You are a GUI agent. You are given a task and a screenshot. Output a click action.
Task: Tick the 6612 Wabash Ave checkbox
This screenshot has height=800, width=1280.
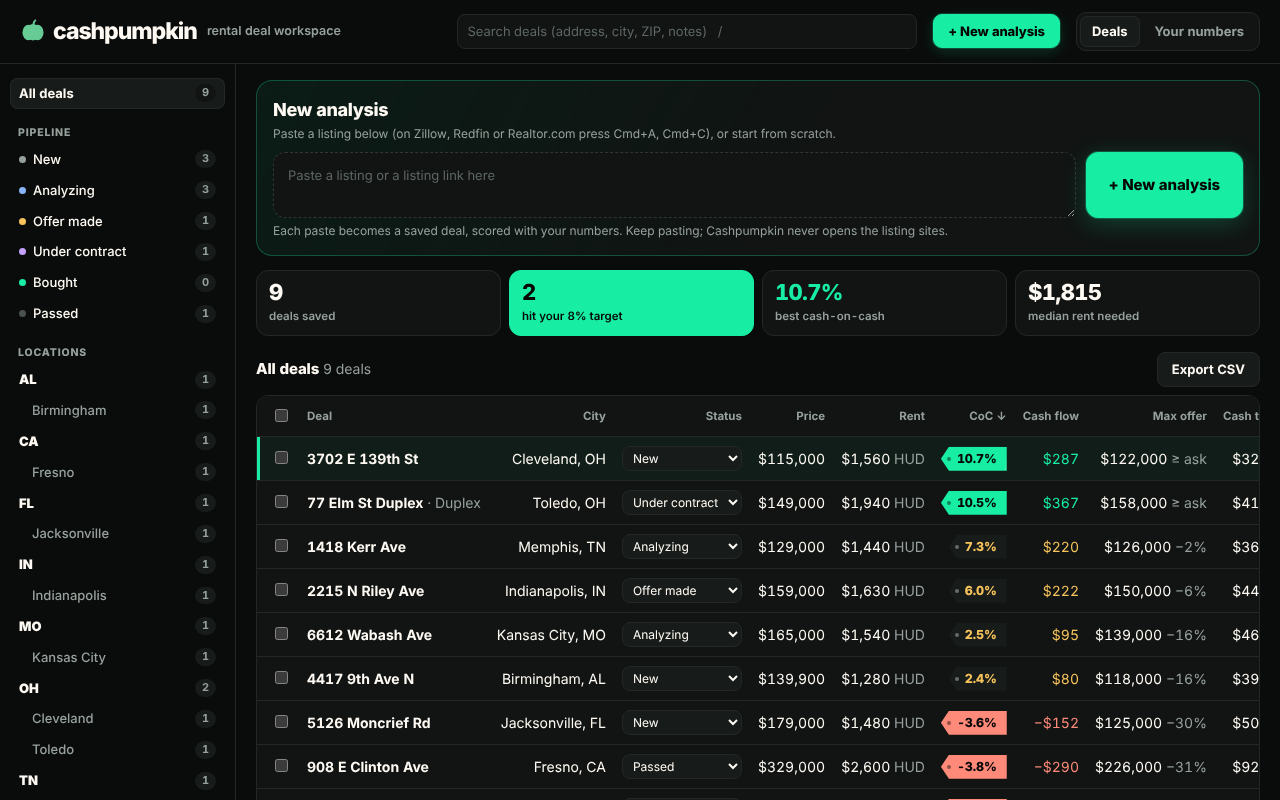[x=281, y=634]
